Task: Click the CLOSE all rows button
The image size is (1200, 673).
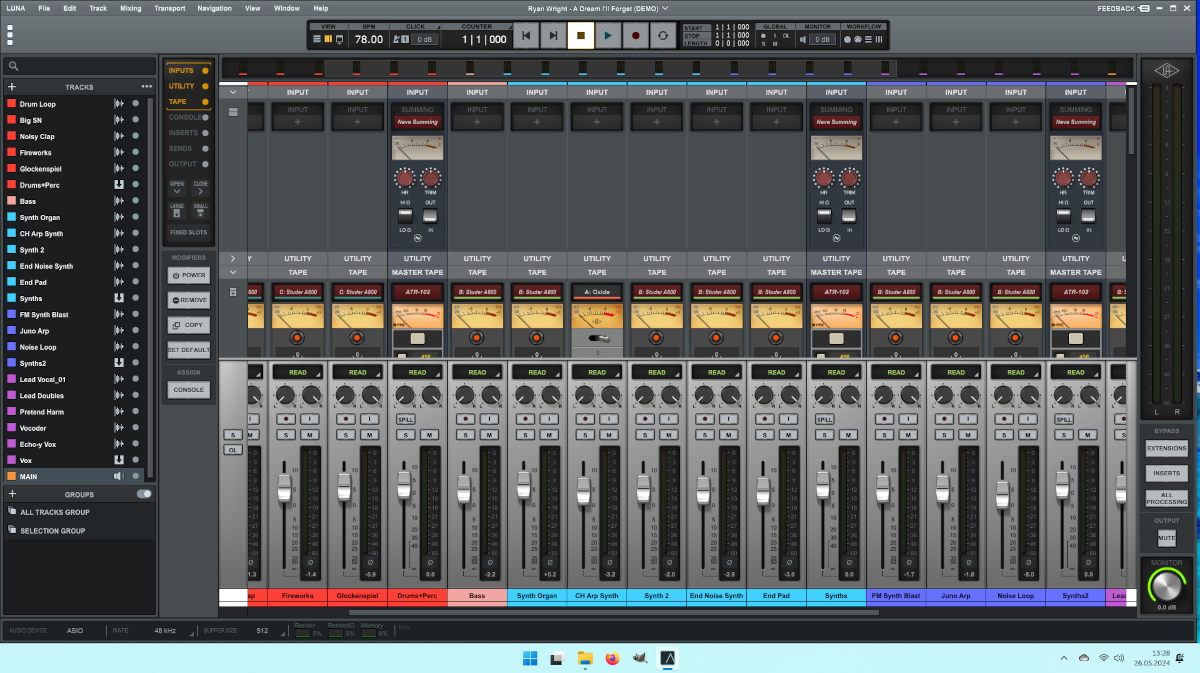Action: pos(201,187)
